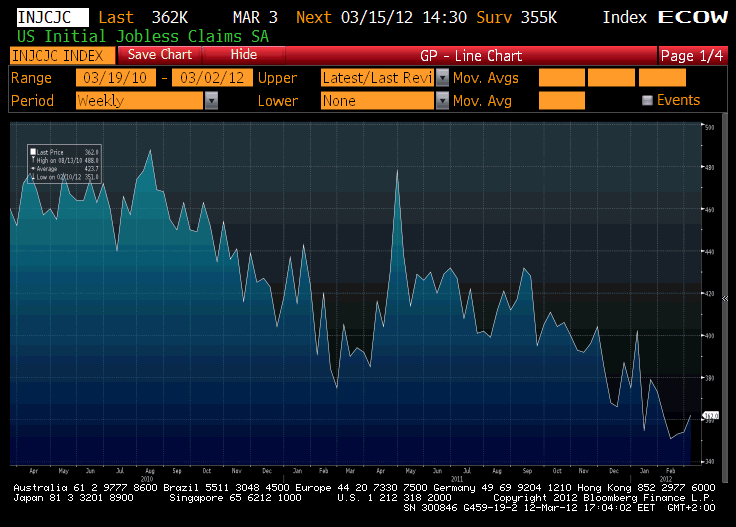The image size is (736, 527).
Task: Click the 2012 year label on x-axis
Action: coord(666,479)
